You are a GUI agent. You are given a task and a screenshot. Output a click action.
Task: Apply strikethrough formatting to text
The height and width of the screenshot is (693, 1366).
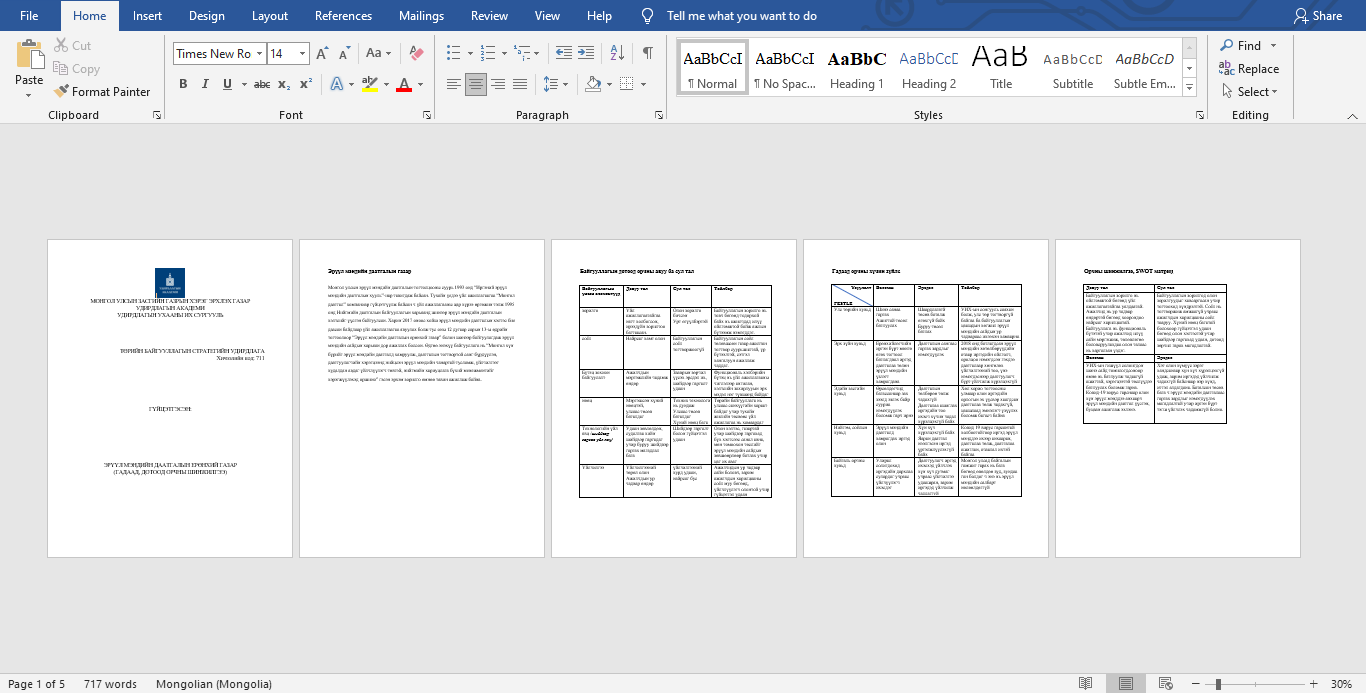(x=261, y=84)
